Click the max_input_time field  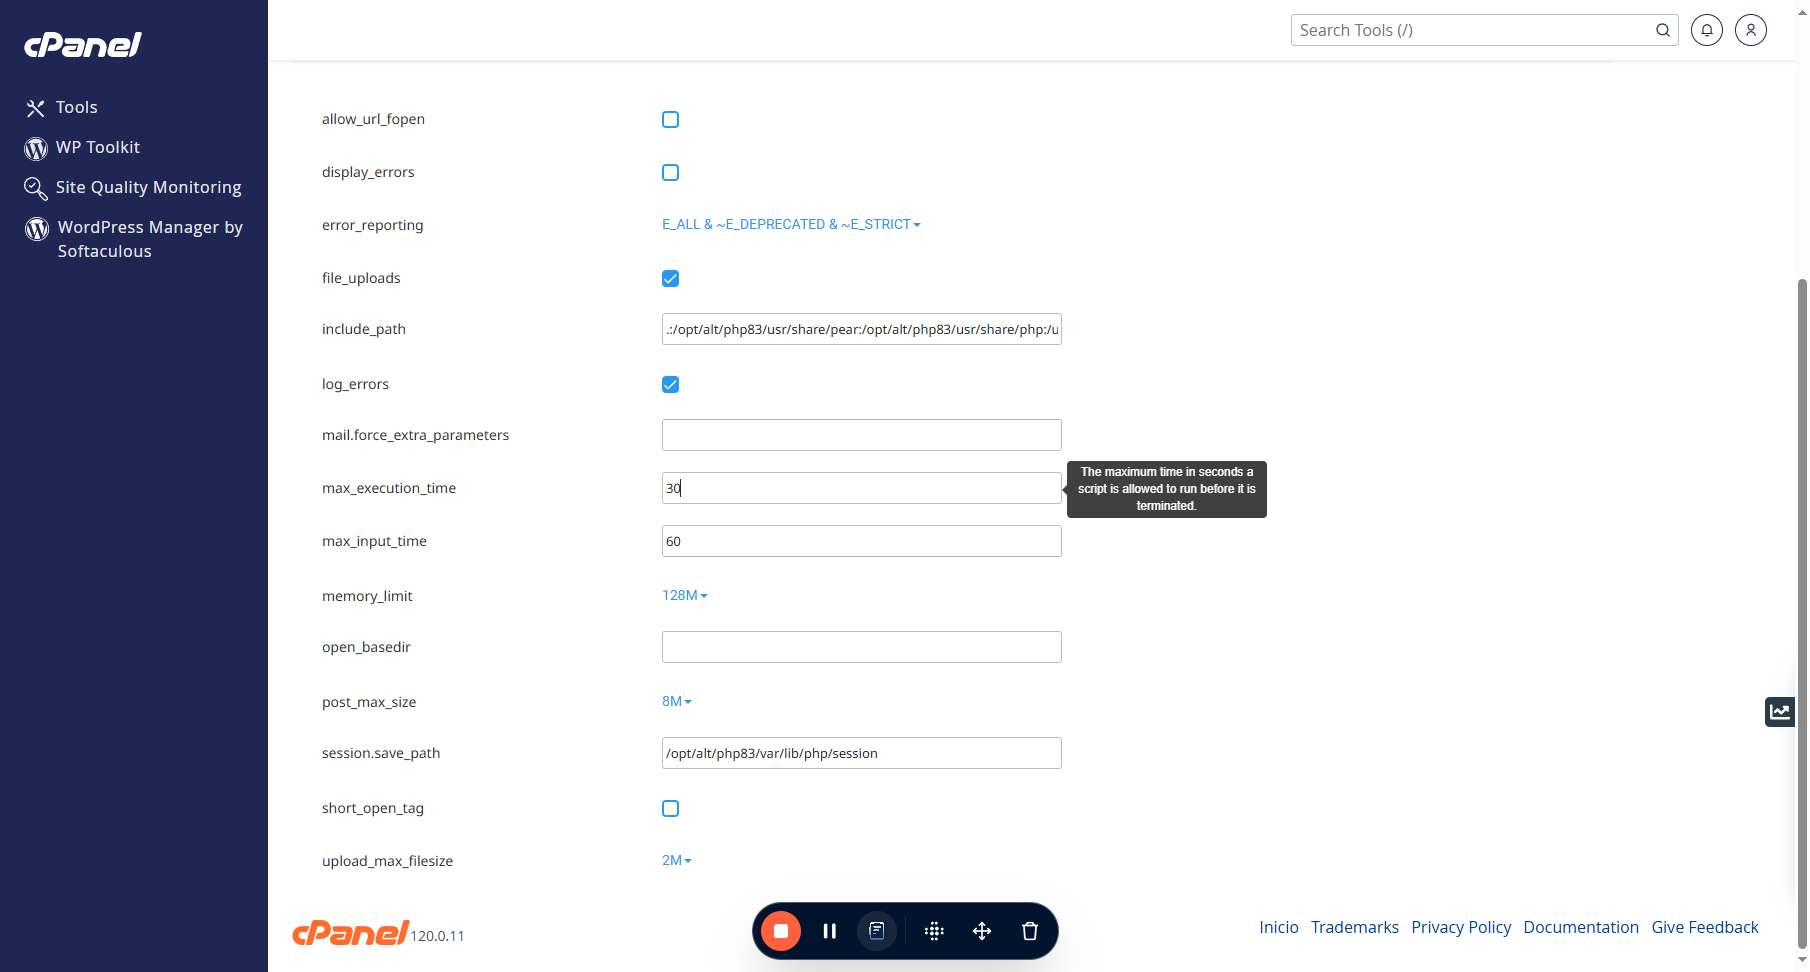pos(862,541)
